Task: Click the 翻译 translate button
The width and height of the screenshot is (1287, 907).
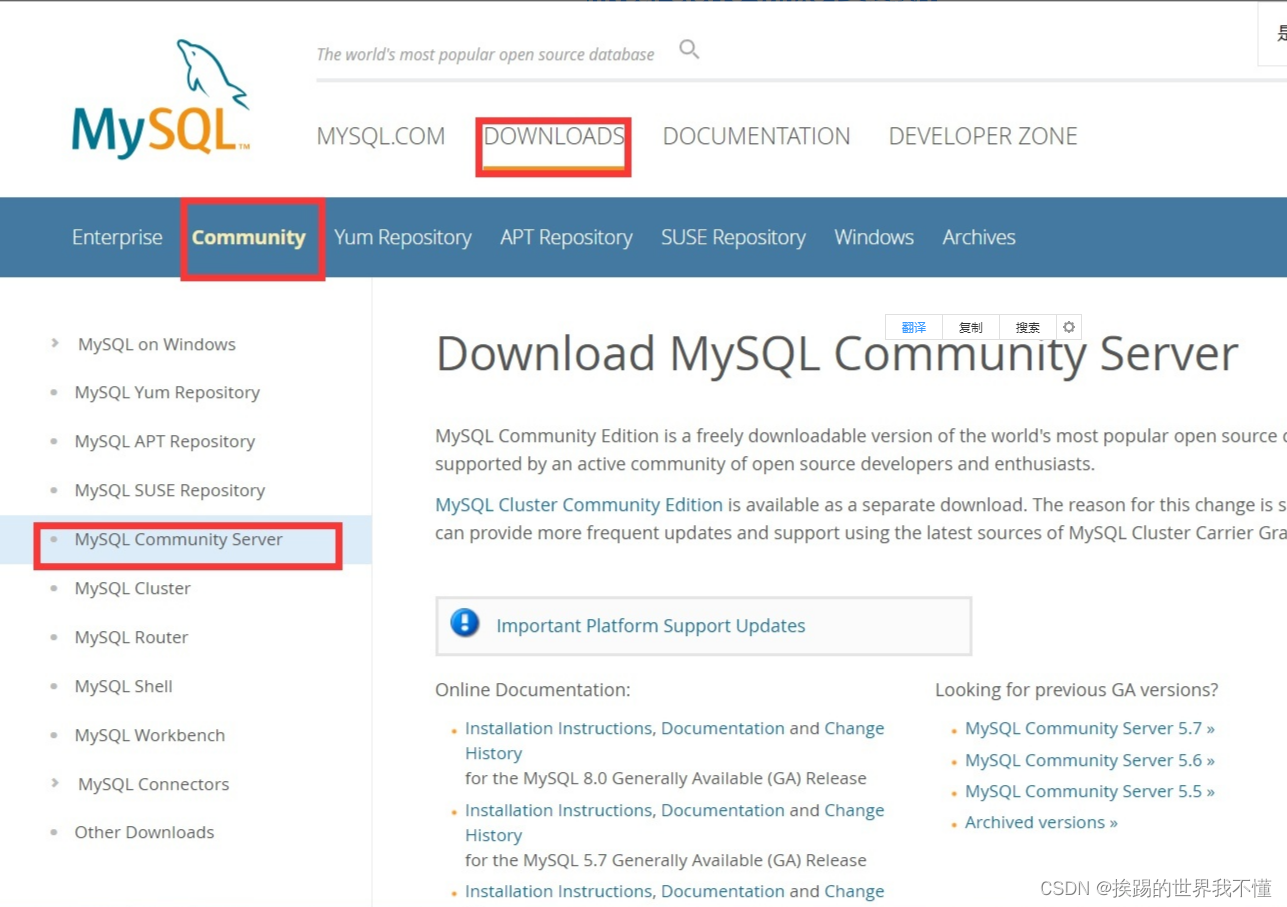Action: click(914, 327)
